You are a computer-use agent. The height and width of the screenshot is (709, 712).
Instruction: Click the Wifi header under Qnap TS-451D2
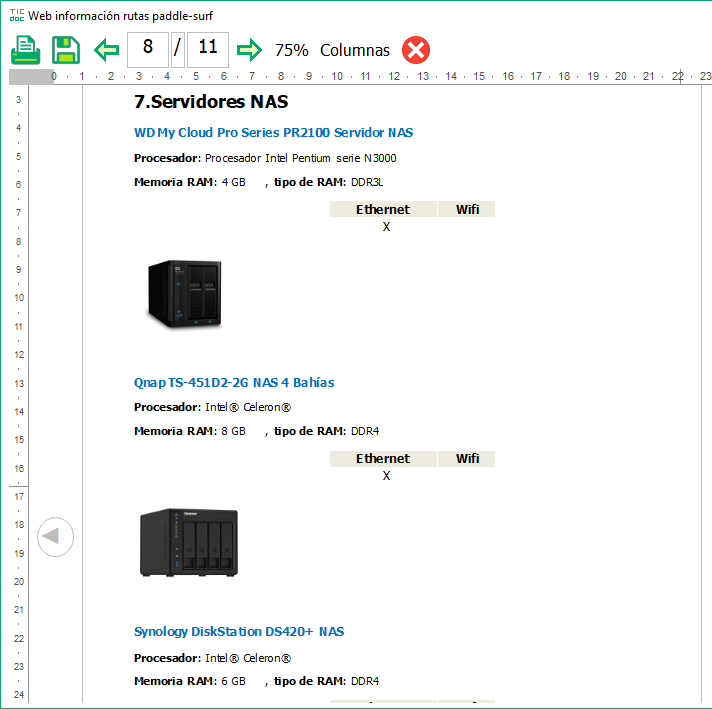click(x=467, y=459)
